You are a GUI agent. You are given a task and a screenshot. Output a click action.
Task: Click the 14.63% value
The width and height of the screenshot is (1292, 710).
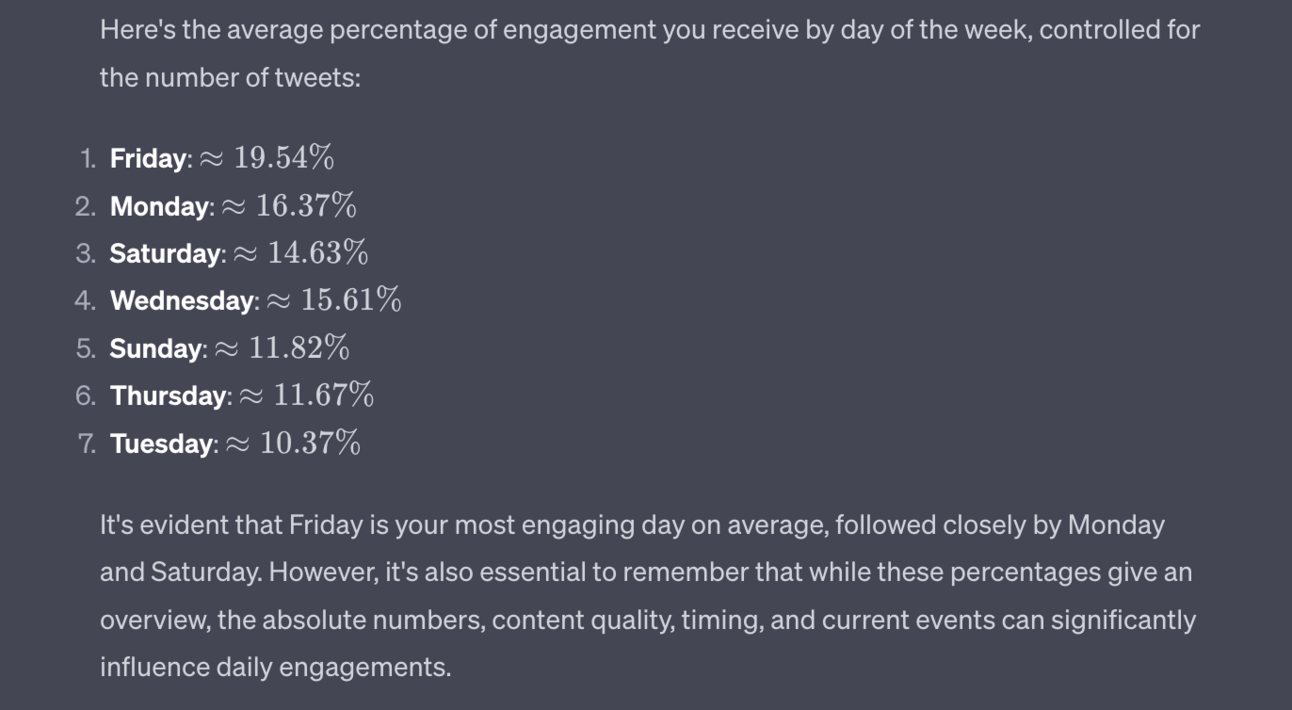pos(317,254)
